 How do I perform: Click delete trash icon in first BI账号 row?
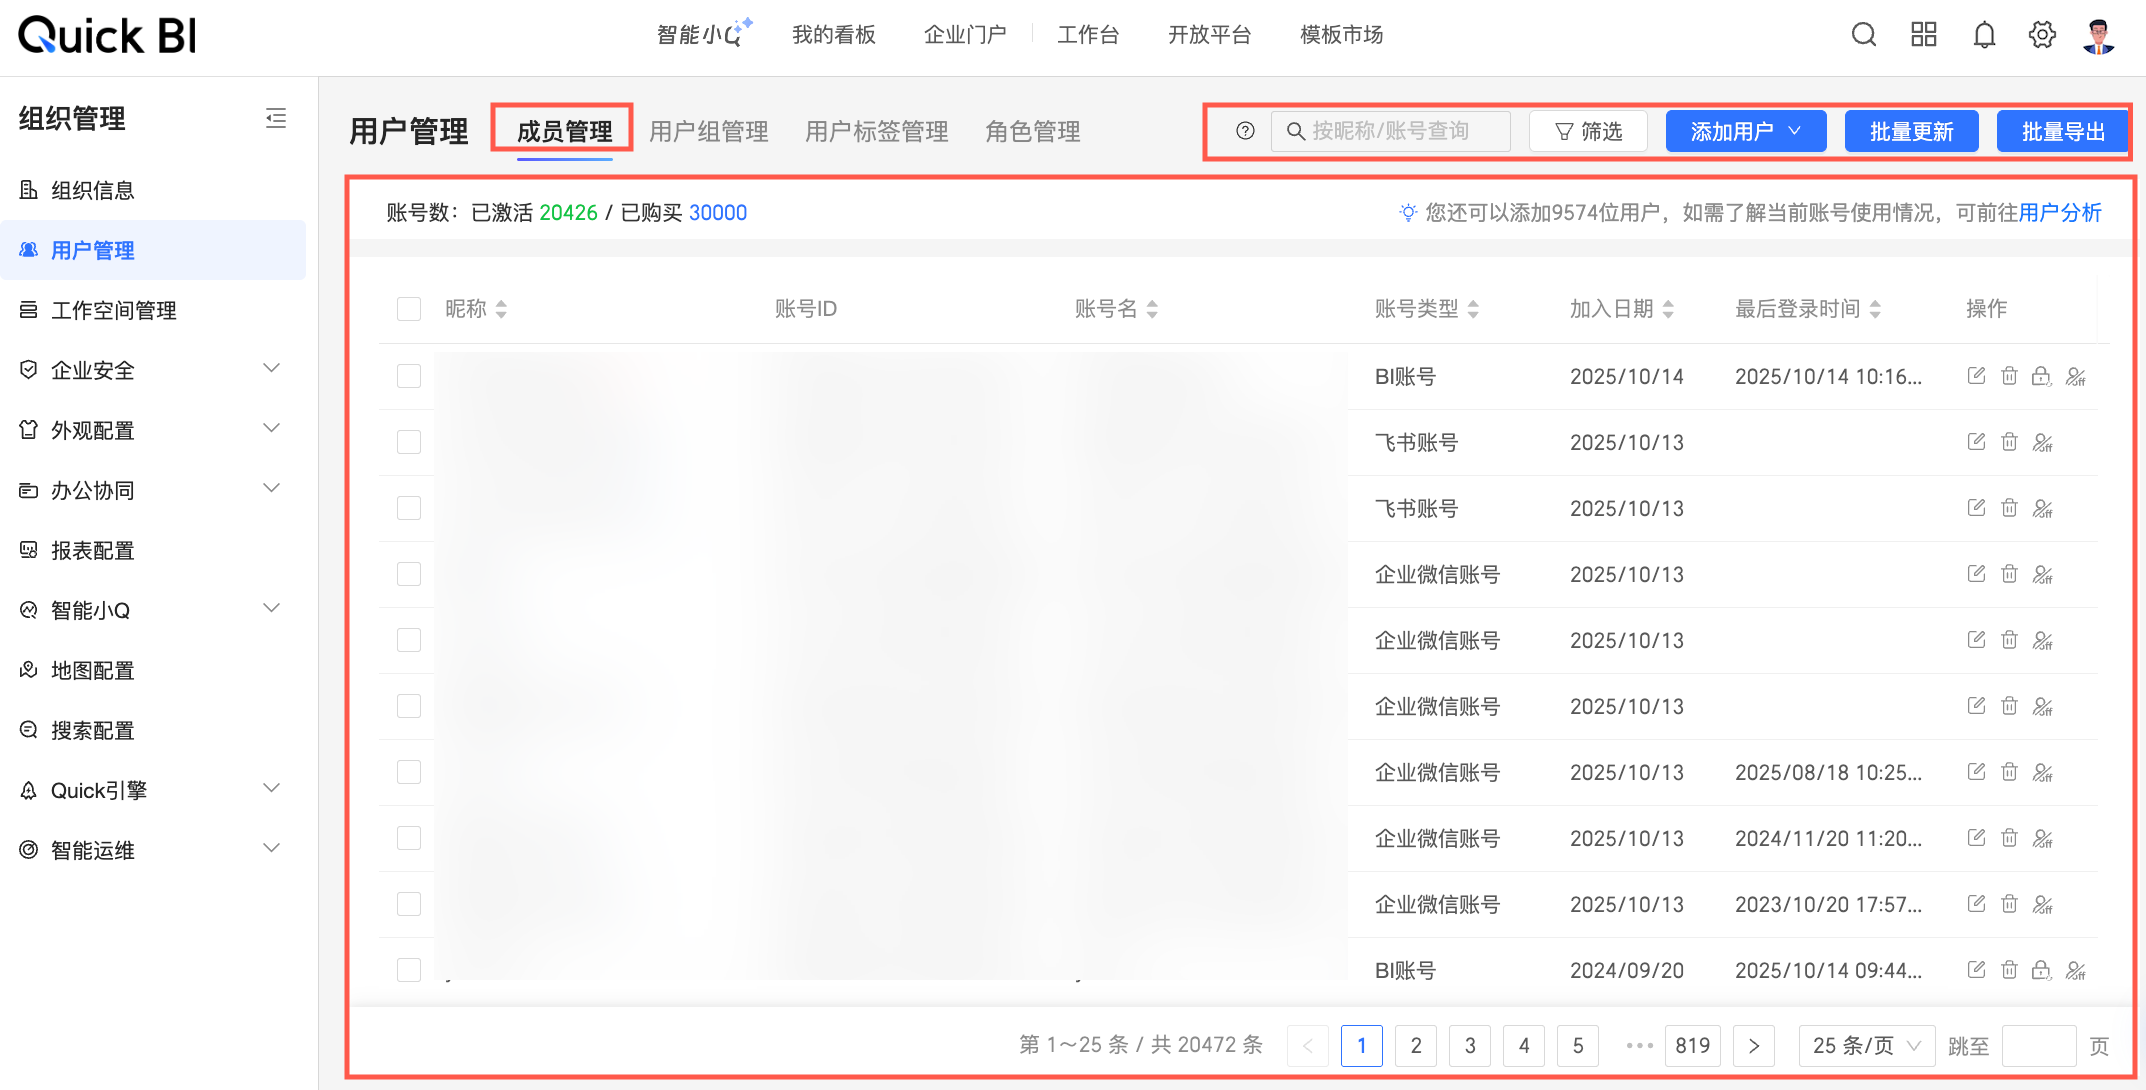(x=2009, y=376)
